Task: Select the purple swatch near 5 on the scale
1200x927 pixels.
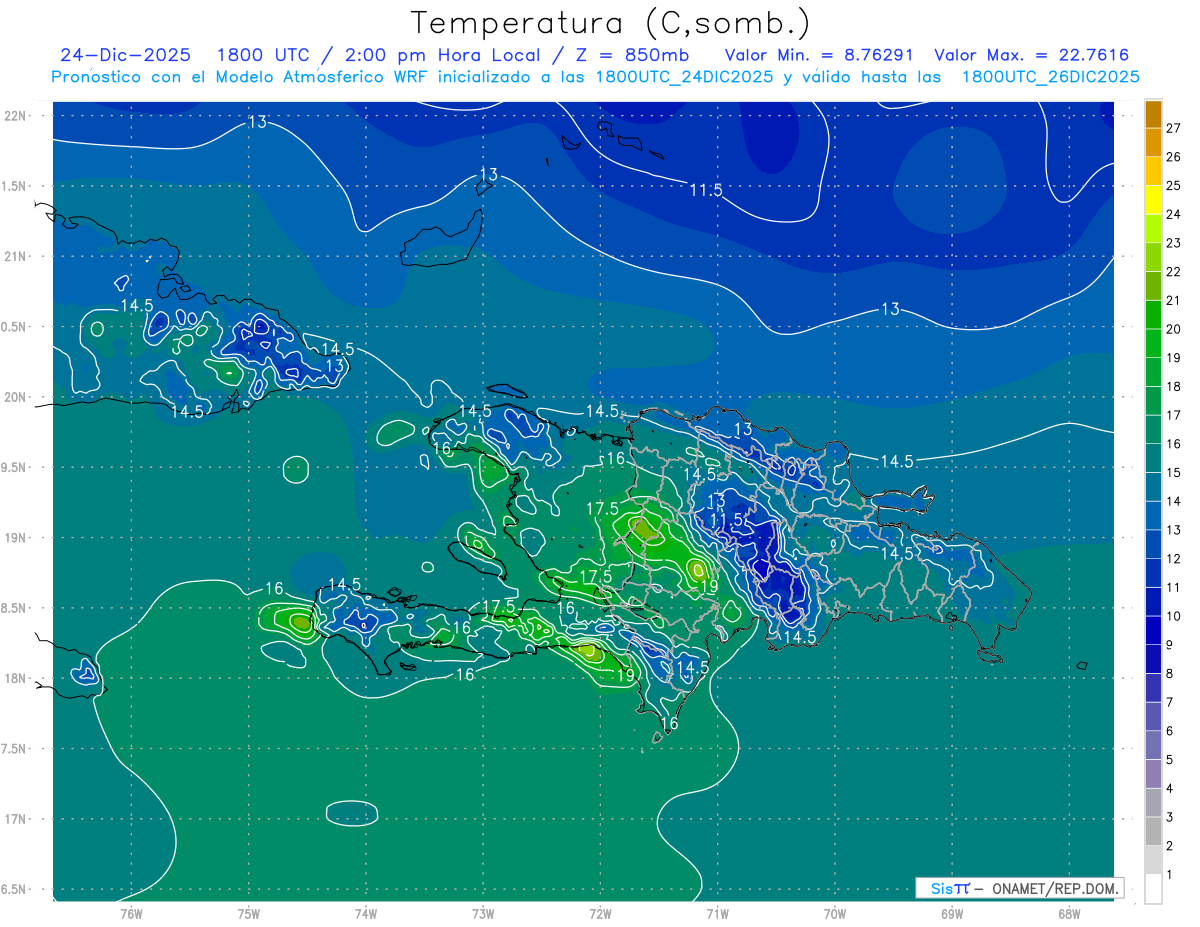Action: tap(1153, 772)
